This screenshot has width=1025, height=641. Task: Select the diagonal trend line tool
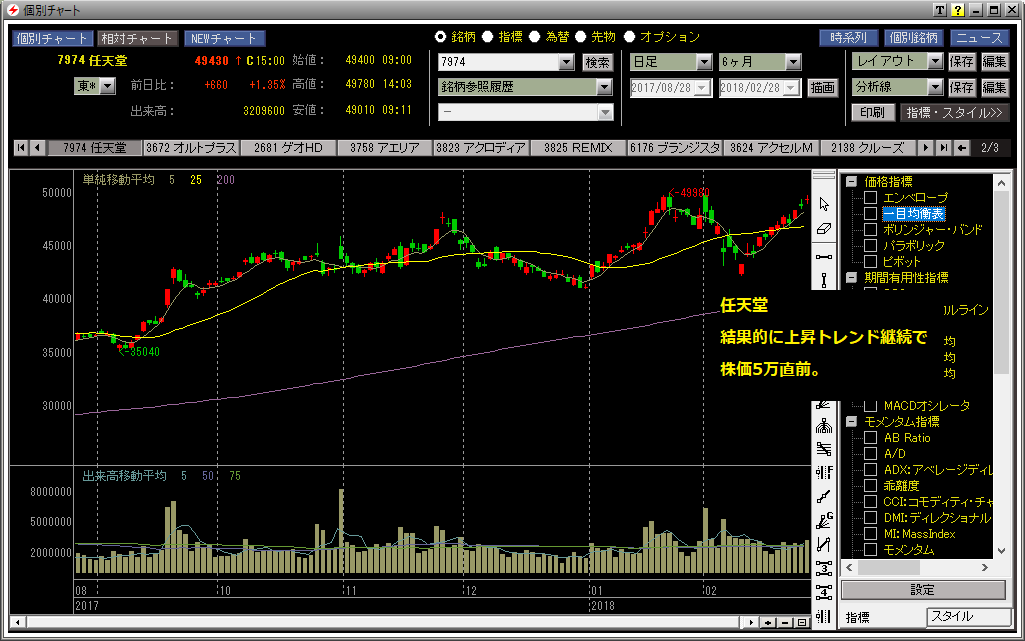824,497
